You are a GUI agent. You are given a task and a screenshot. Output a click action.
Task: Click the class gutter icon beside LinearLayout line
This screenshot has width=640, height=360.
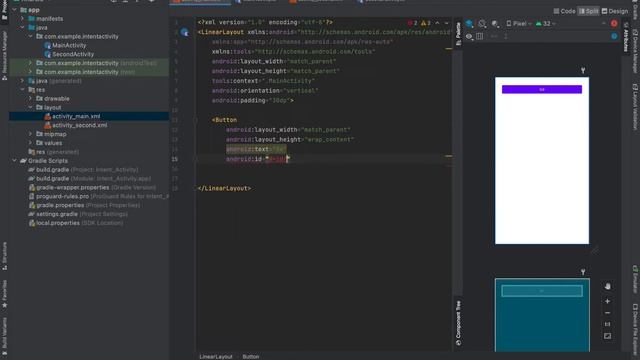(184, 32)
